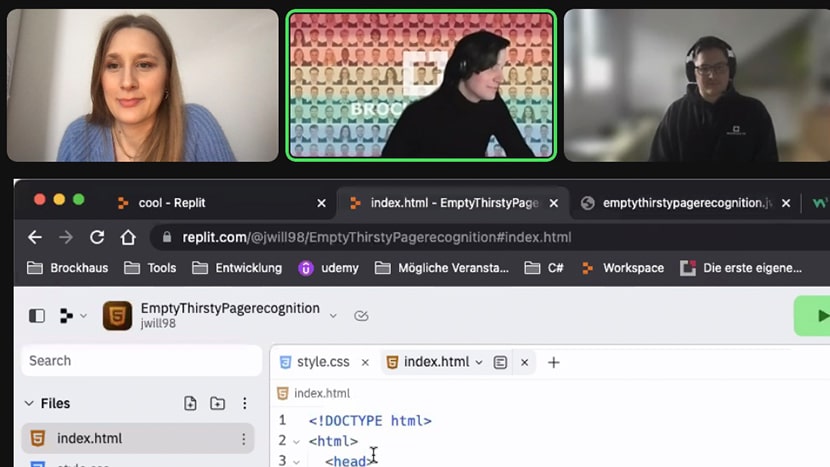This screenshot has height=467, width=830.
Task: Select the 'index.html - EmptyThirstyPage' browser tab
Action: click(x=454, y=203)
